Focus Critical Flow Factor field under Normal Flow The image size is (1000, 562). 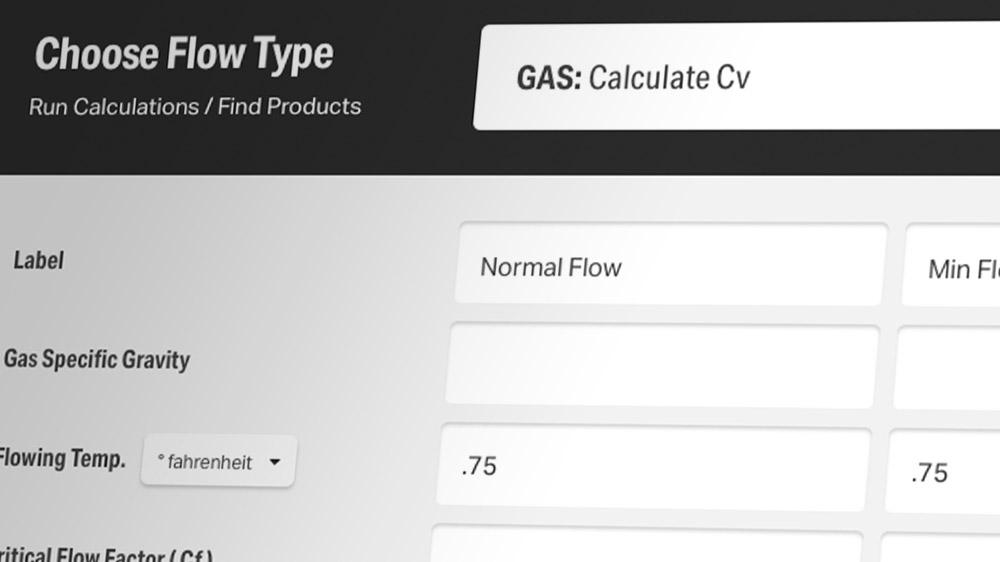pos(646,544)
